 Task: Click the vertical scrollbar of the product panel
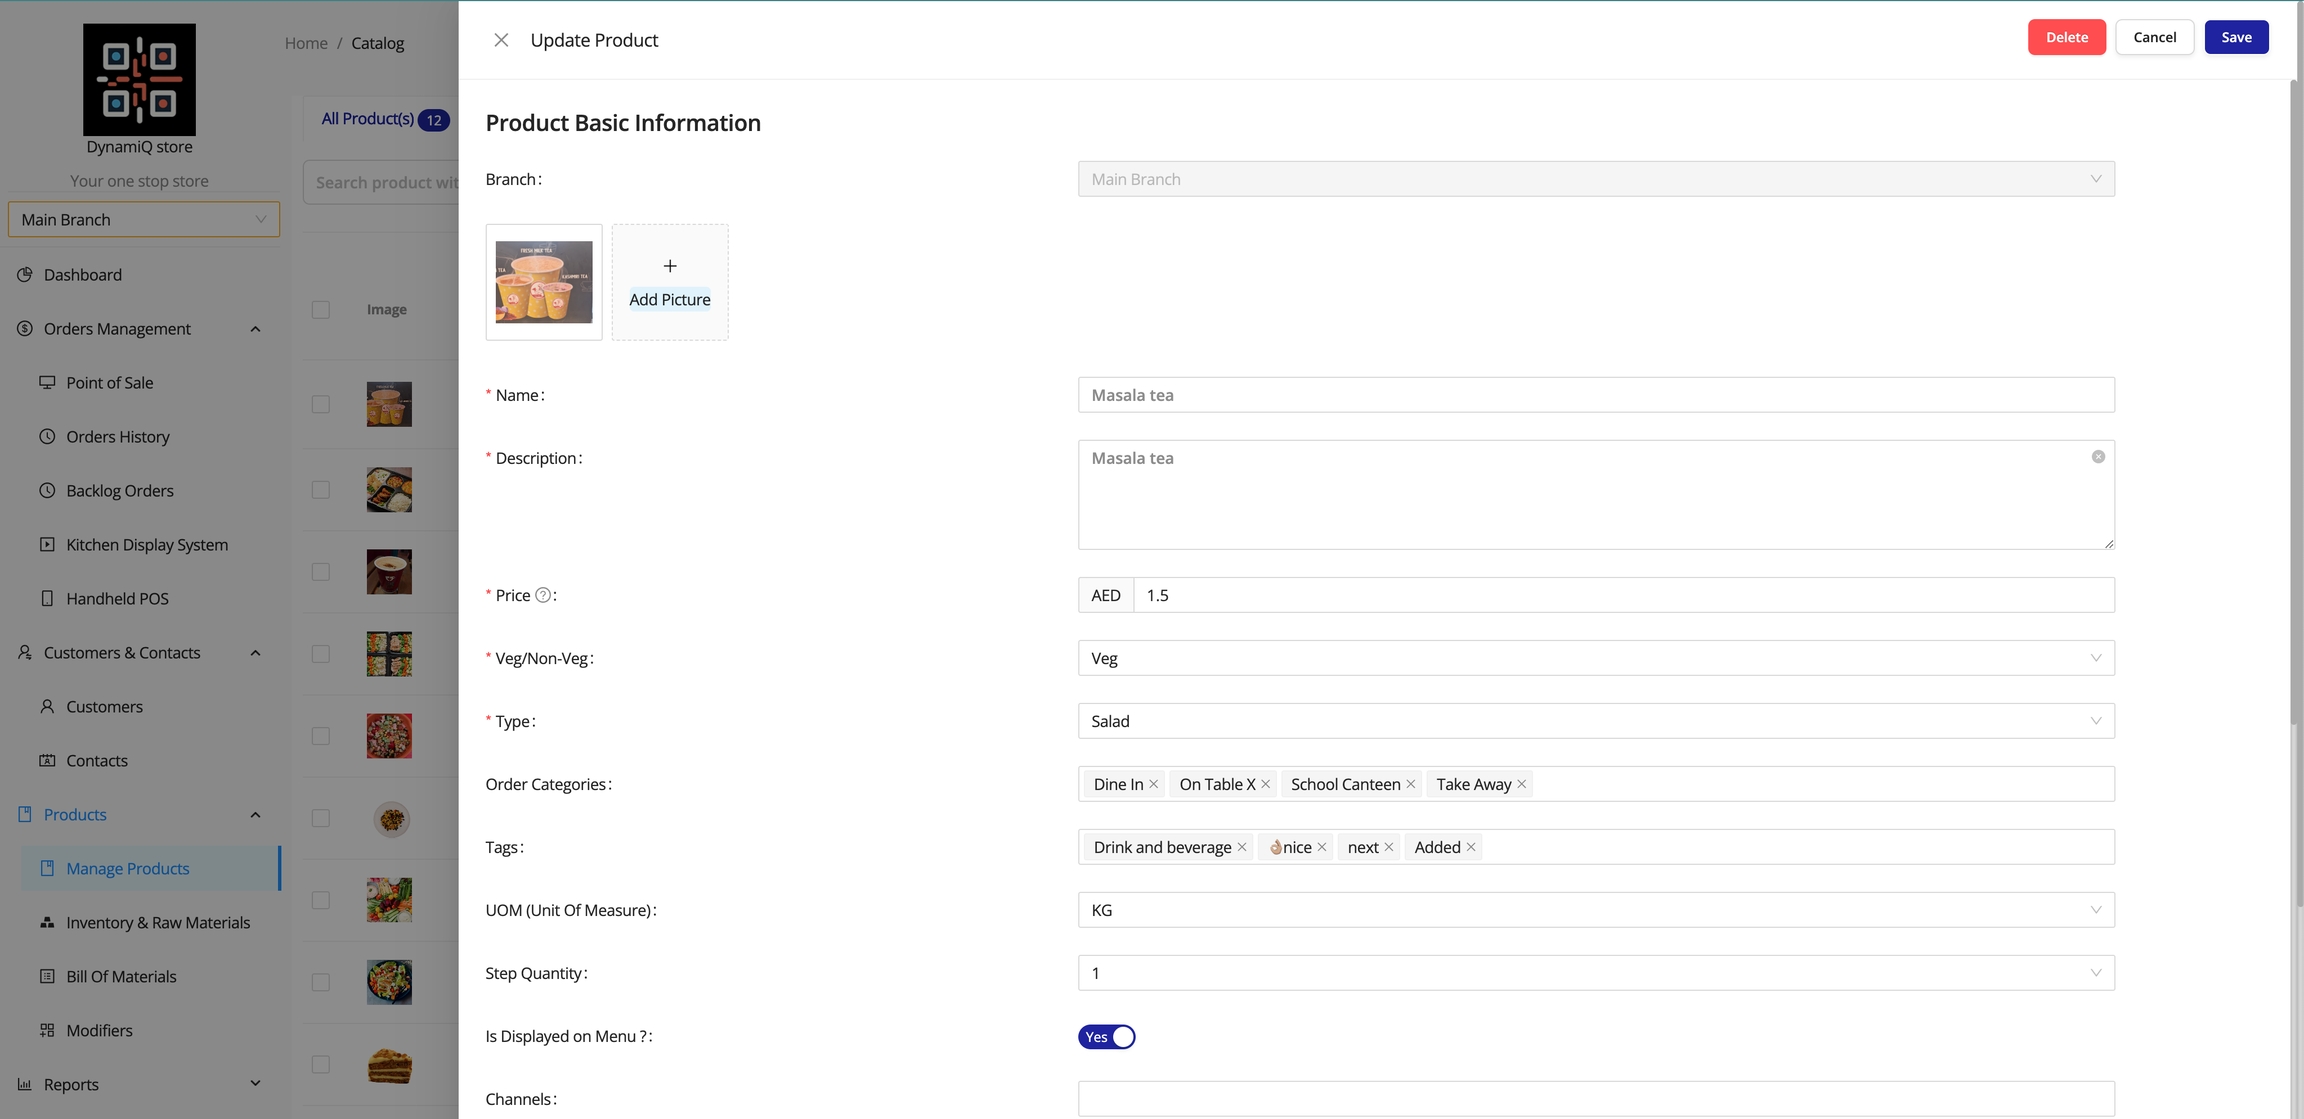coord(2296,400)
